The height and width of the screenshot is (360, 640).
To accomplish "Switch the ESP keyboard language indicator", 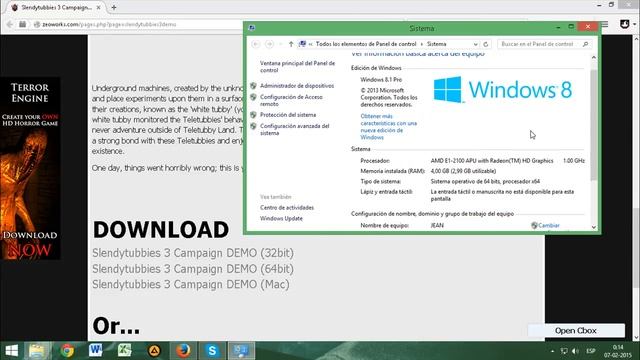I will pyautogui.click(x=591, y=351).
